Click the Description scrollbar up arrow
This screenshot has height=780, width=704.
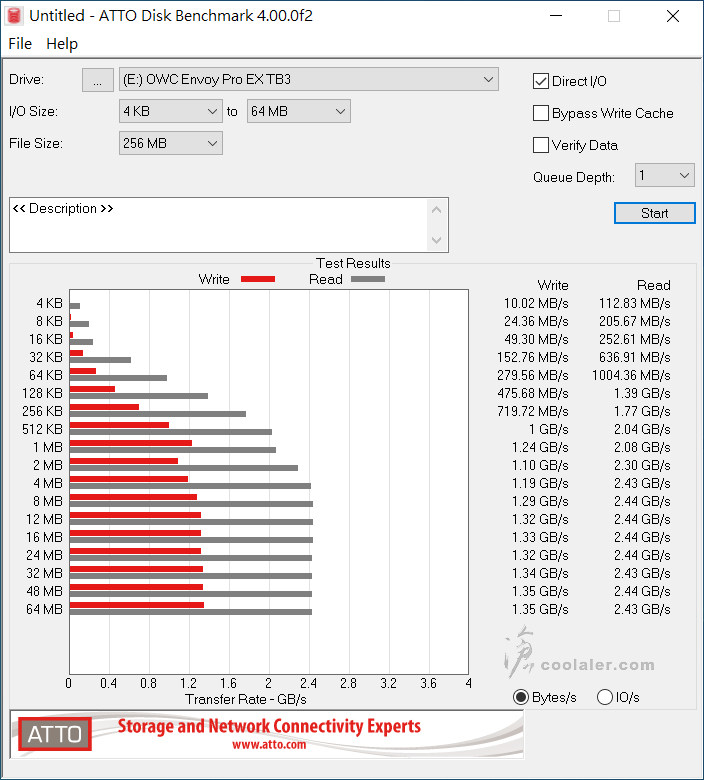[x=437, y=210]
